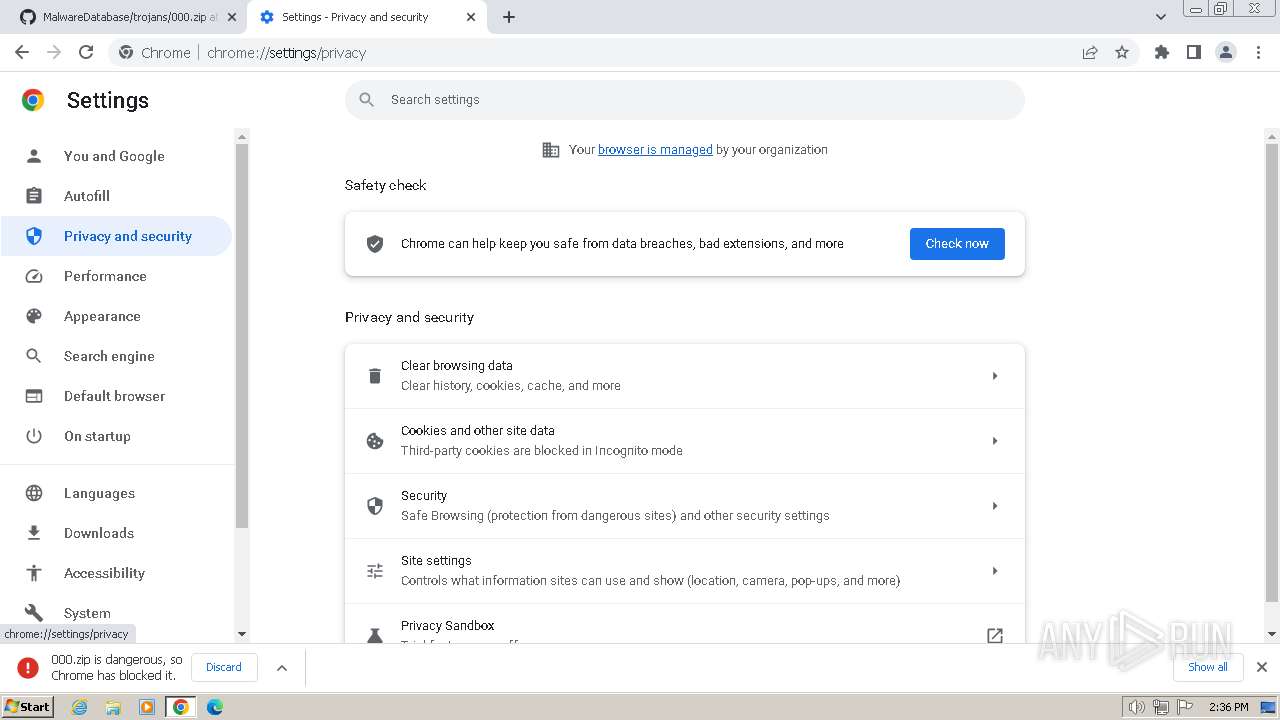Expand options caret for 000.zip download
Image resolution: width=1280 pixels, height=720 pixels.
pos(282,668)
